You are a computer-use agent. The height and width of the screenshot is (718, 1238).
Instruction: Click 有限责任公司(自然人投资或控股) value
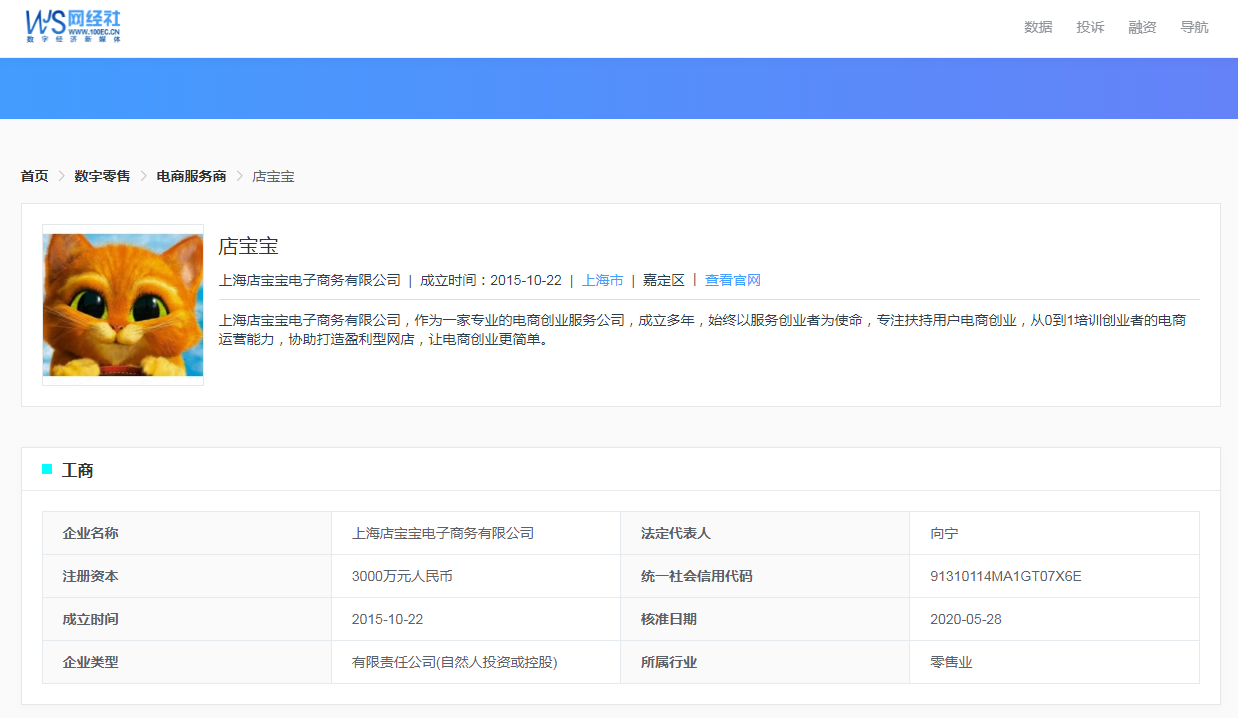[455, 662]
